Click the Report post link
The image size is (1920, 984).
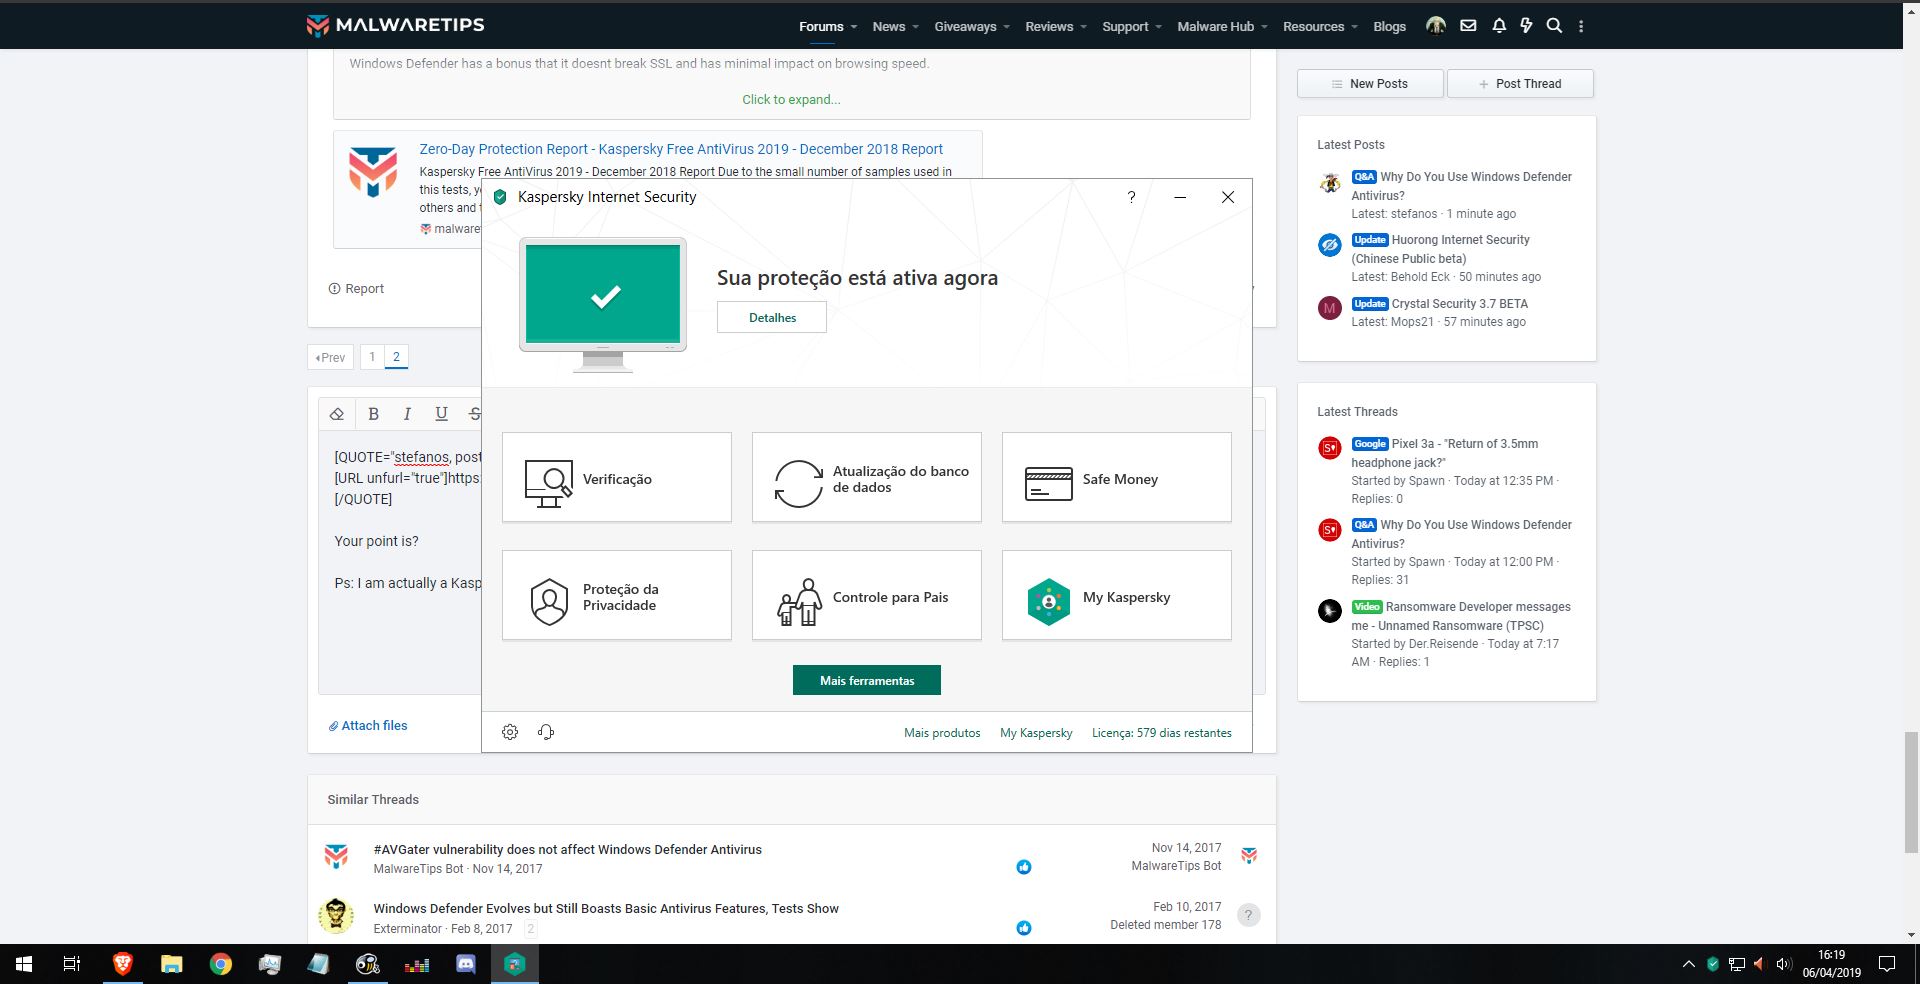click(x=357, y=289)
